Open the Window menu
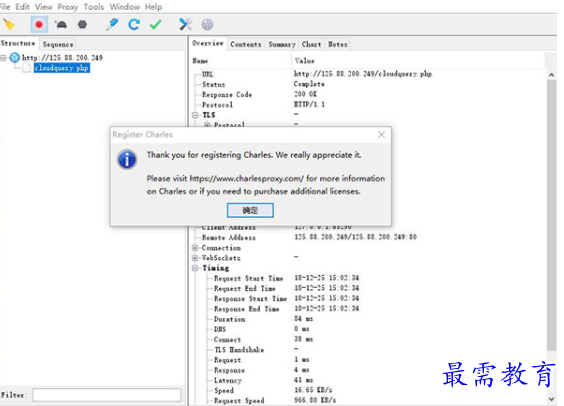 click(125, 7)
